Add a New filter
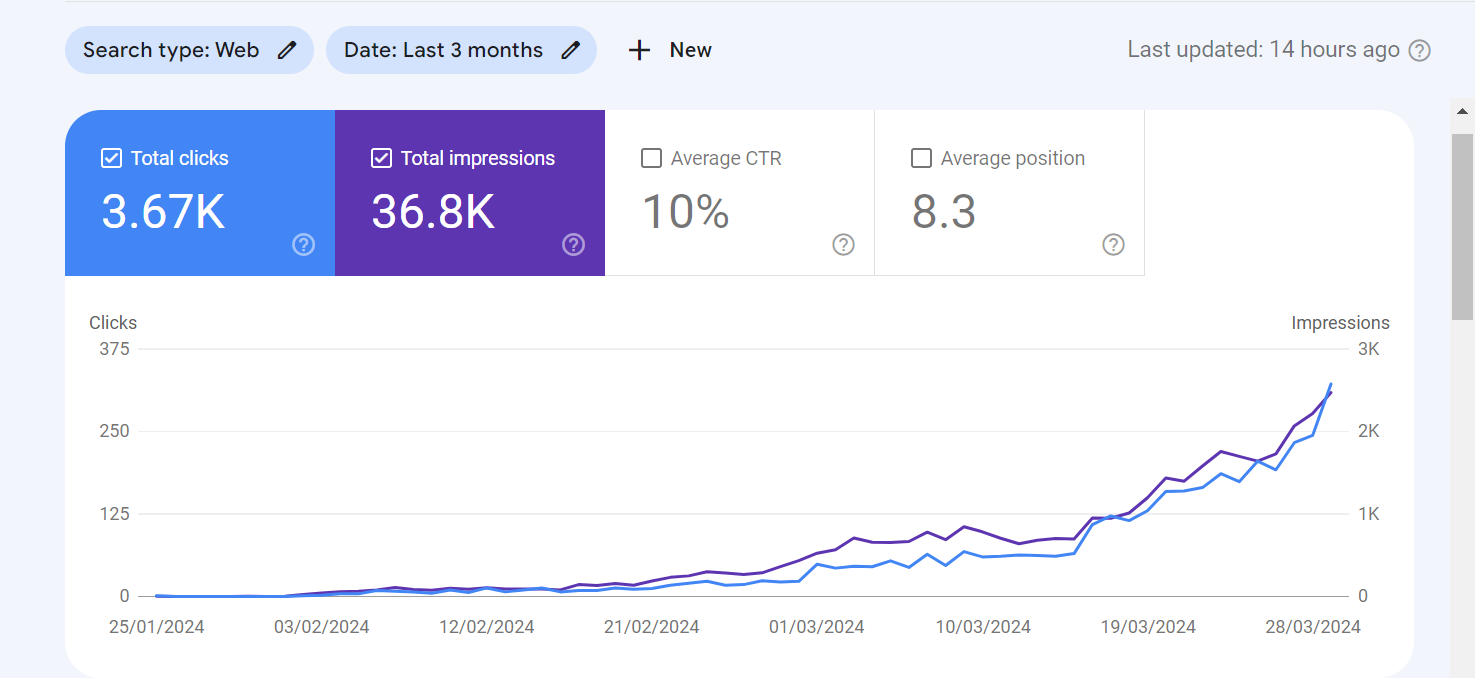This screenshot has width=1475, height=678. [669, 50]
